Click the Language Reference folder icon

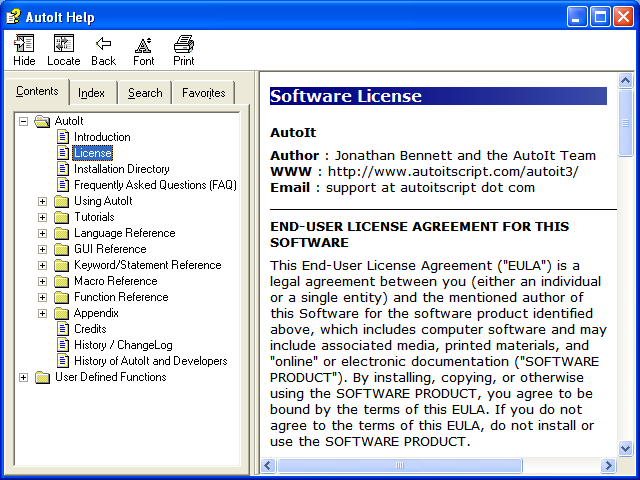pyautogui.click(x=61, y=233)
